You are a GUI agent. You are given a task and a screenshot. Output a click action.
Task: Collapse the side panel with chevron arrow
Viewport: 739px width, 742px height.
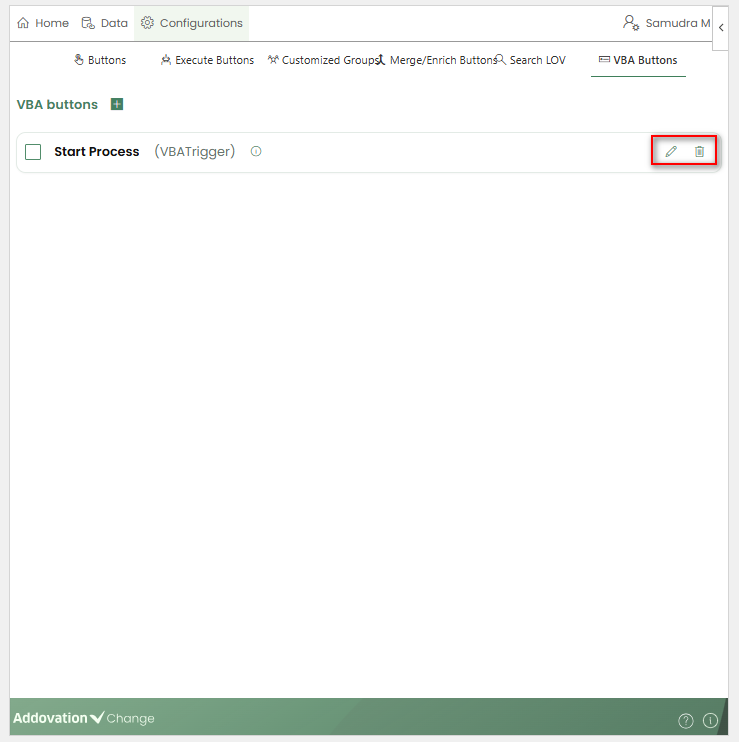721,28
